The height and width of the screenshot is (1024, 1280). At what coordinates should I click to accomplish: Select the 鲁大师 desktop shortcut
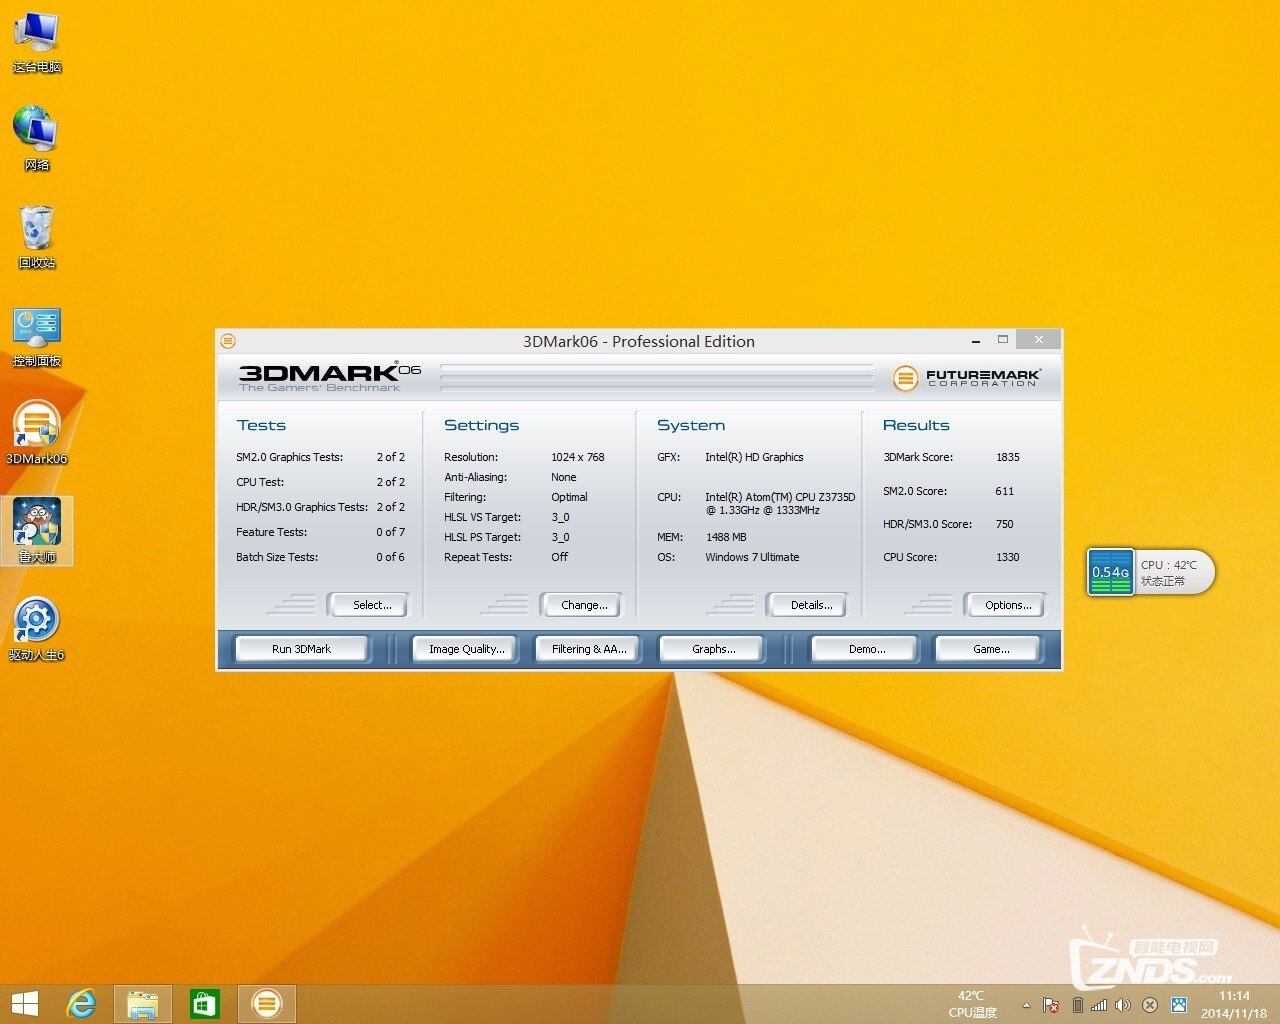click(36, 531)
